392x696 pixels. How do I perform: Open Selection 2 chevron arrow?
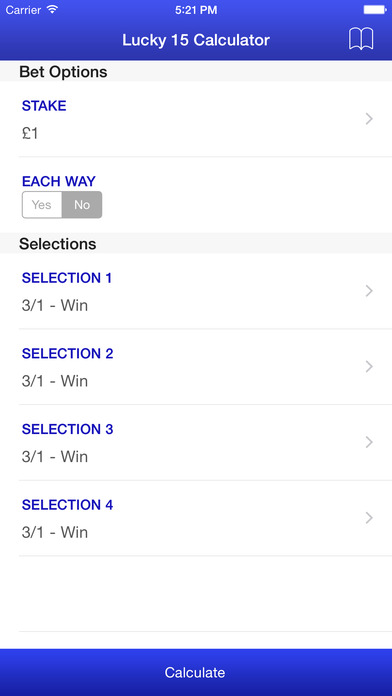[368, 366]
